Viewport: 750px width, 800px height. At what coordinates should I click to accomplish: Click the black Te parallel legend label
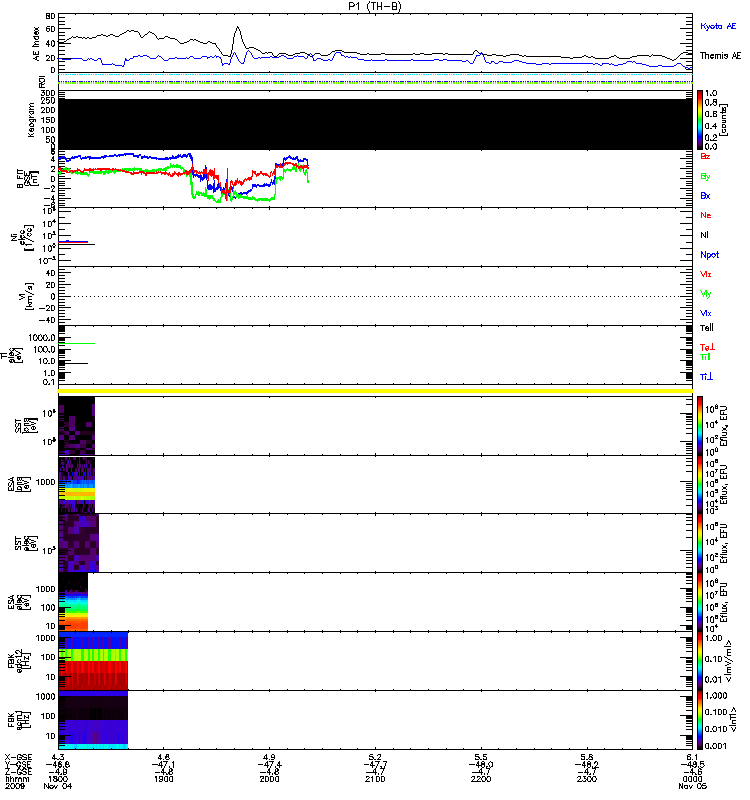pos(707,328)
